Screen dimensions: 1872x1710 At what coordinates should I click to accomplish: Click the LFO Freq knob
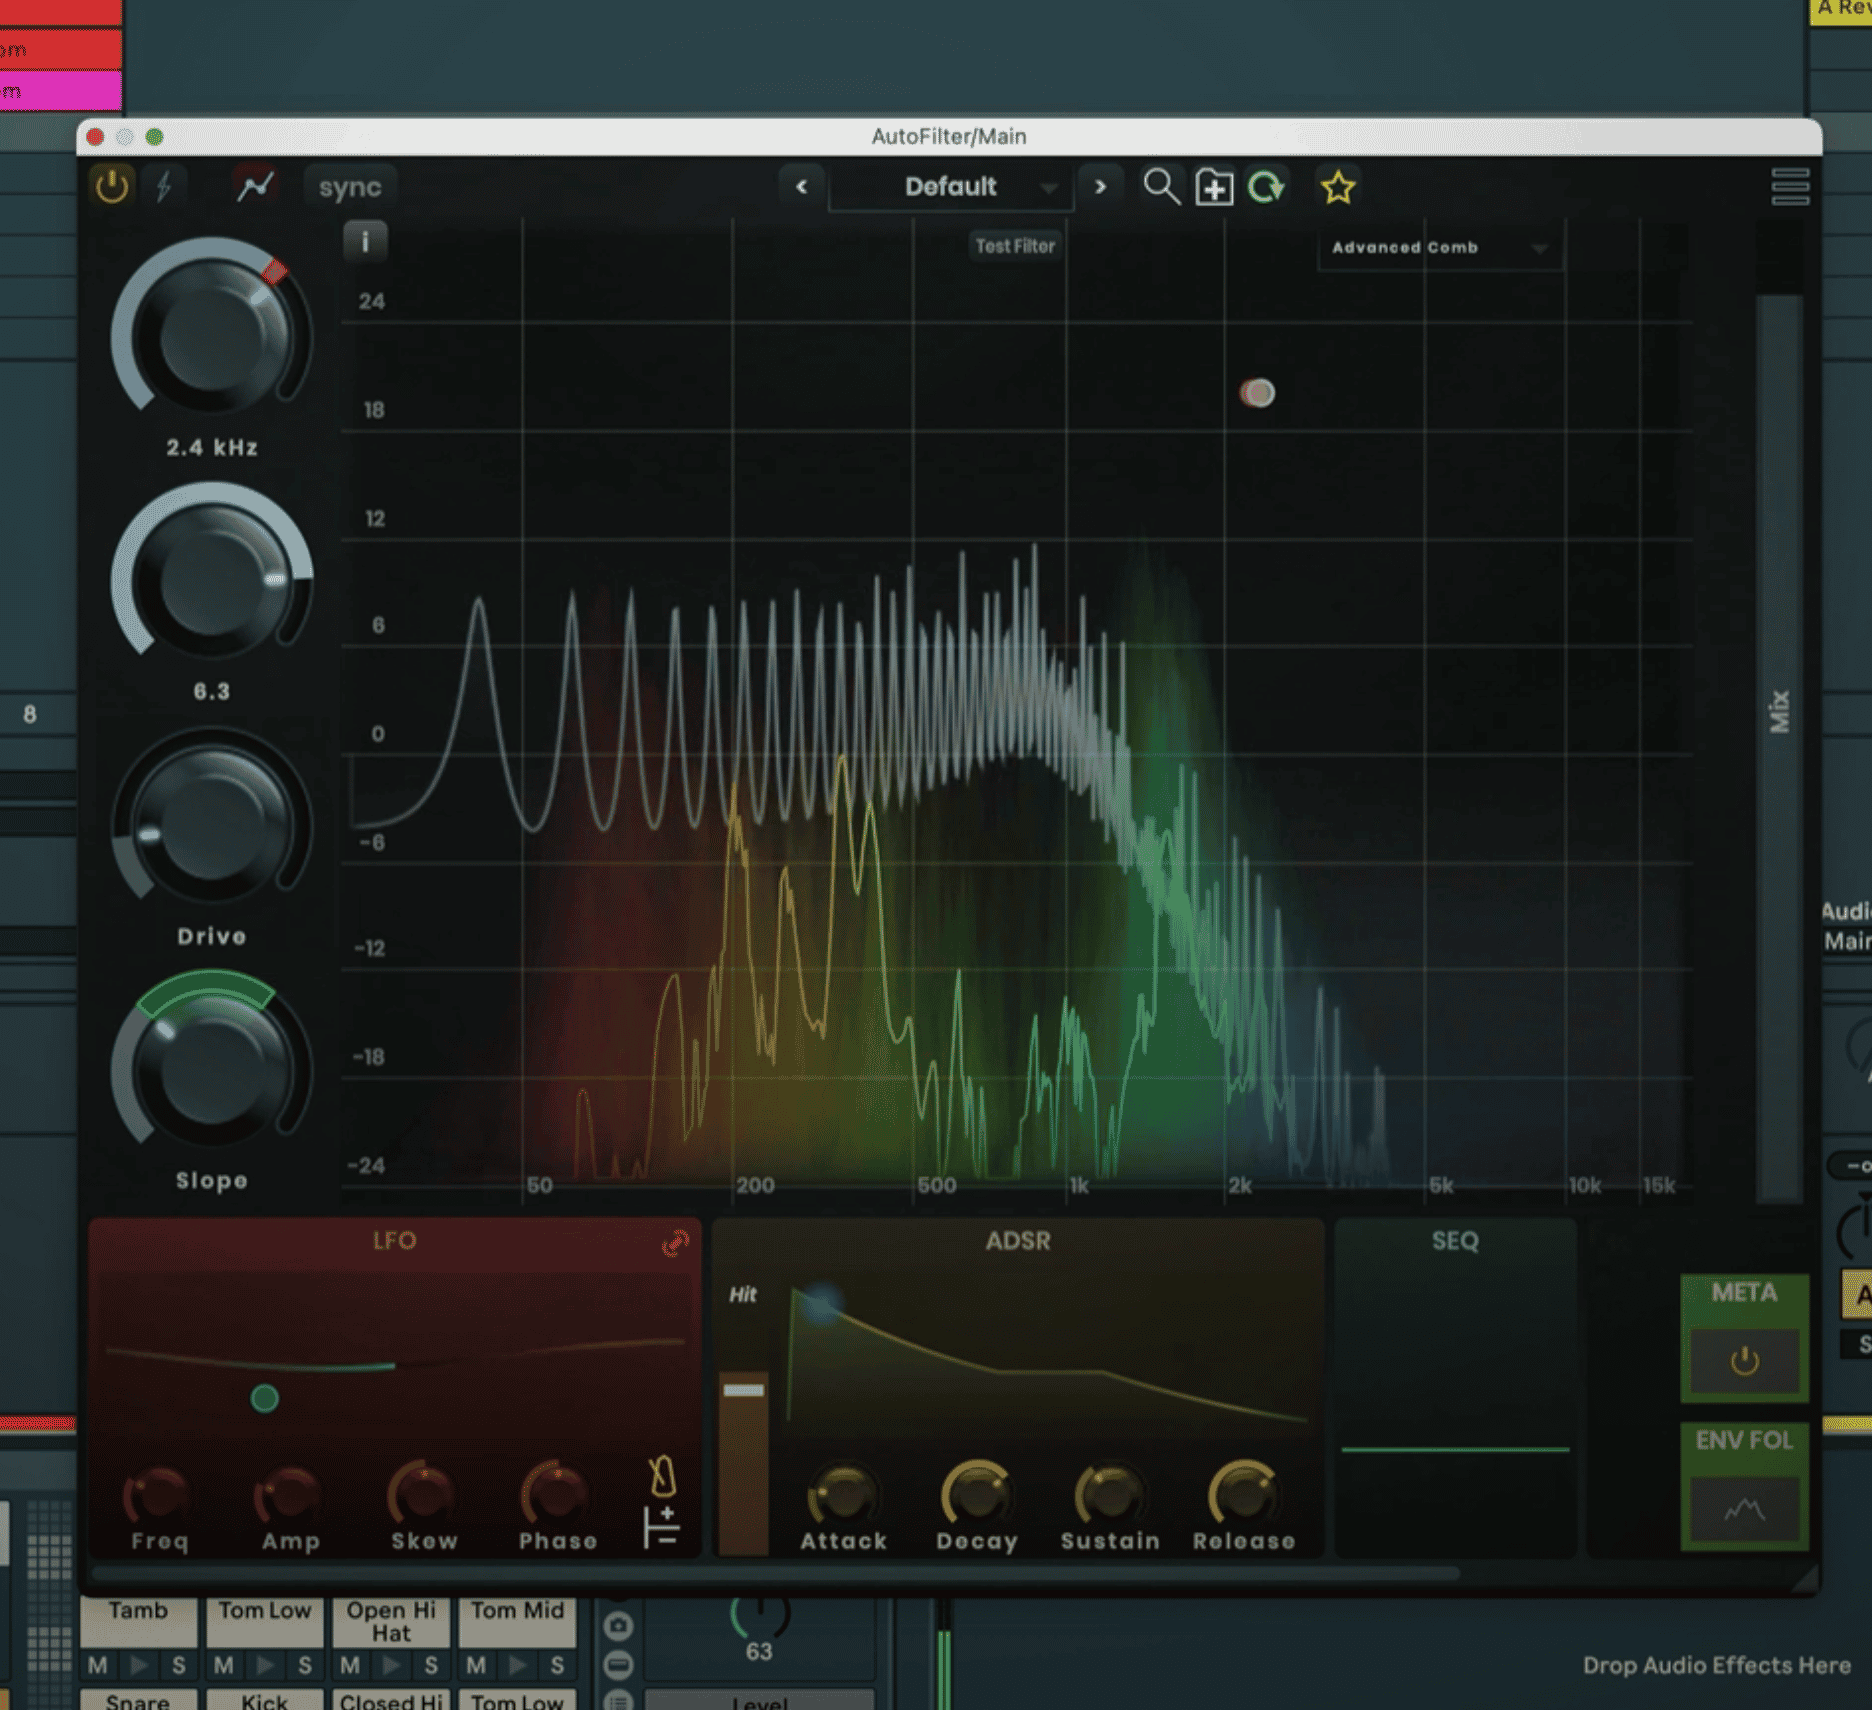coord(159,1495)
